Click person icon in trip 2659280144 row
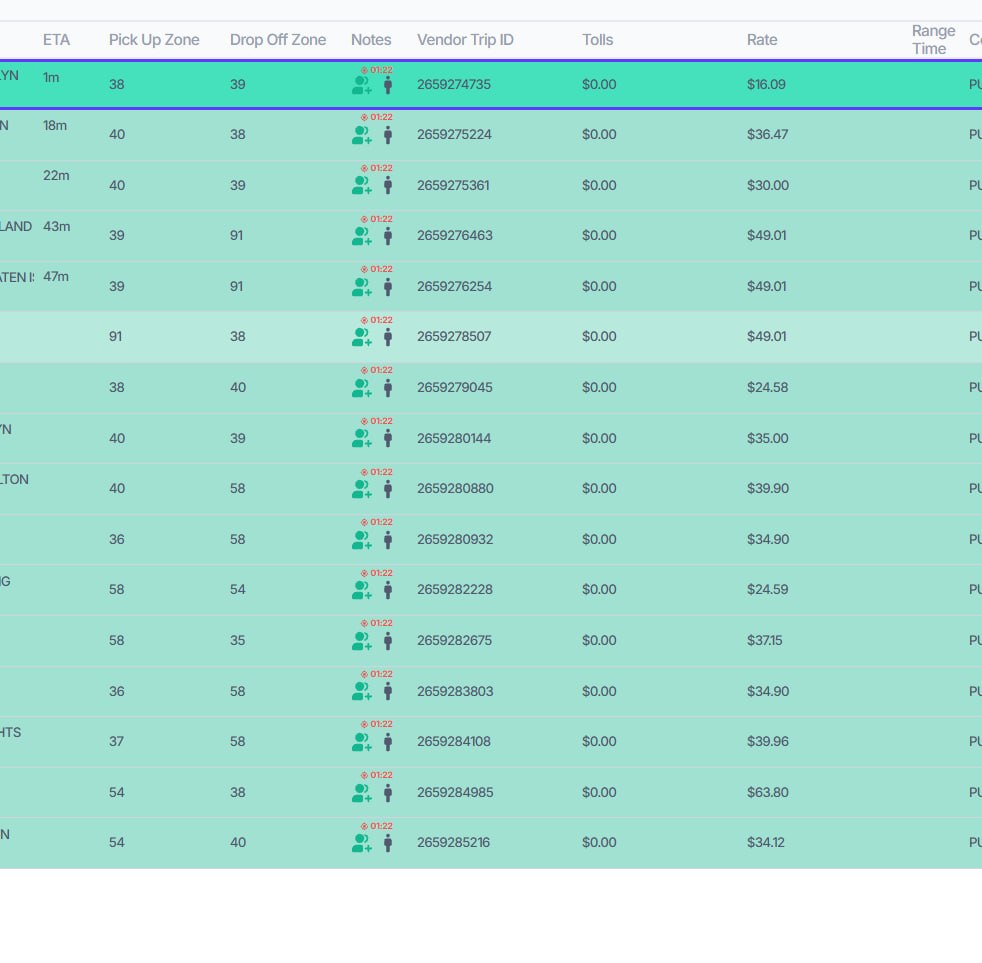The width and height of the screenshot is (982, 963). coord(388,438)
